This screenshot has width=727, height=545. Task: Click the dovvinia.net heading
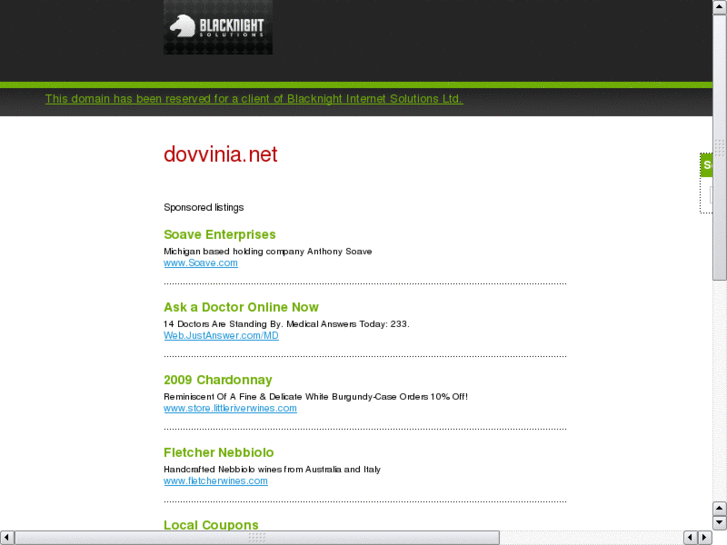220,154
